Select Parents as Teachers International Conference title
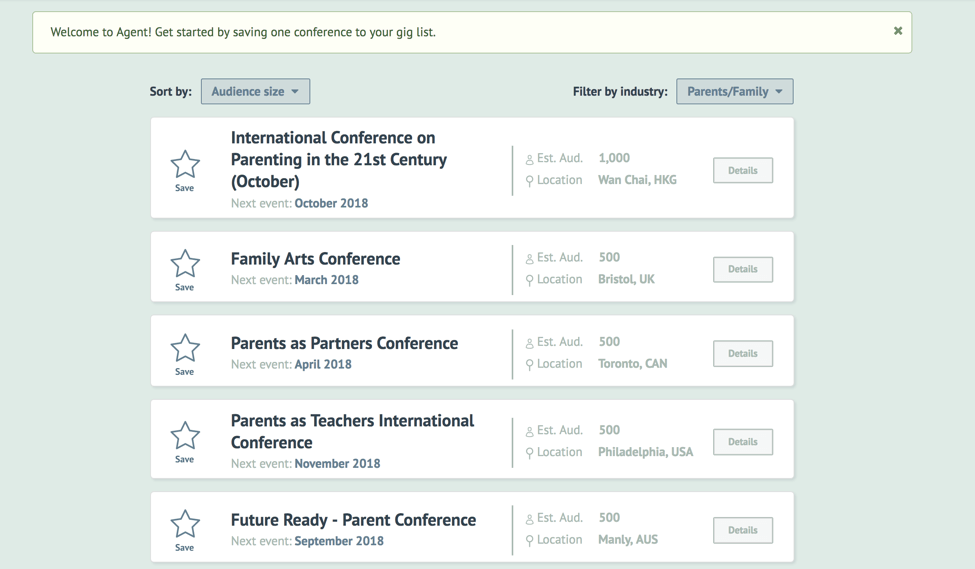The width and height of the screenshot is (975, 569). pos(352,431)
